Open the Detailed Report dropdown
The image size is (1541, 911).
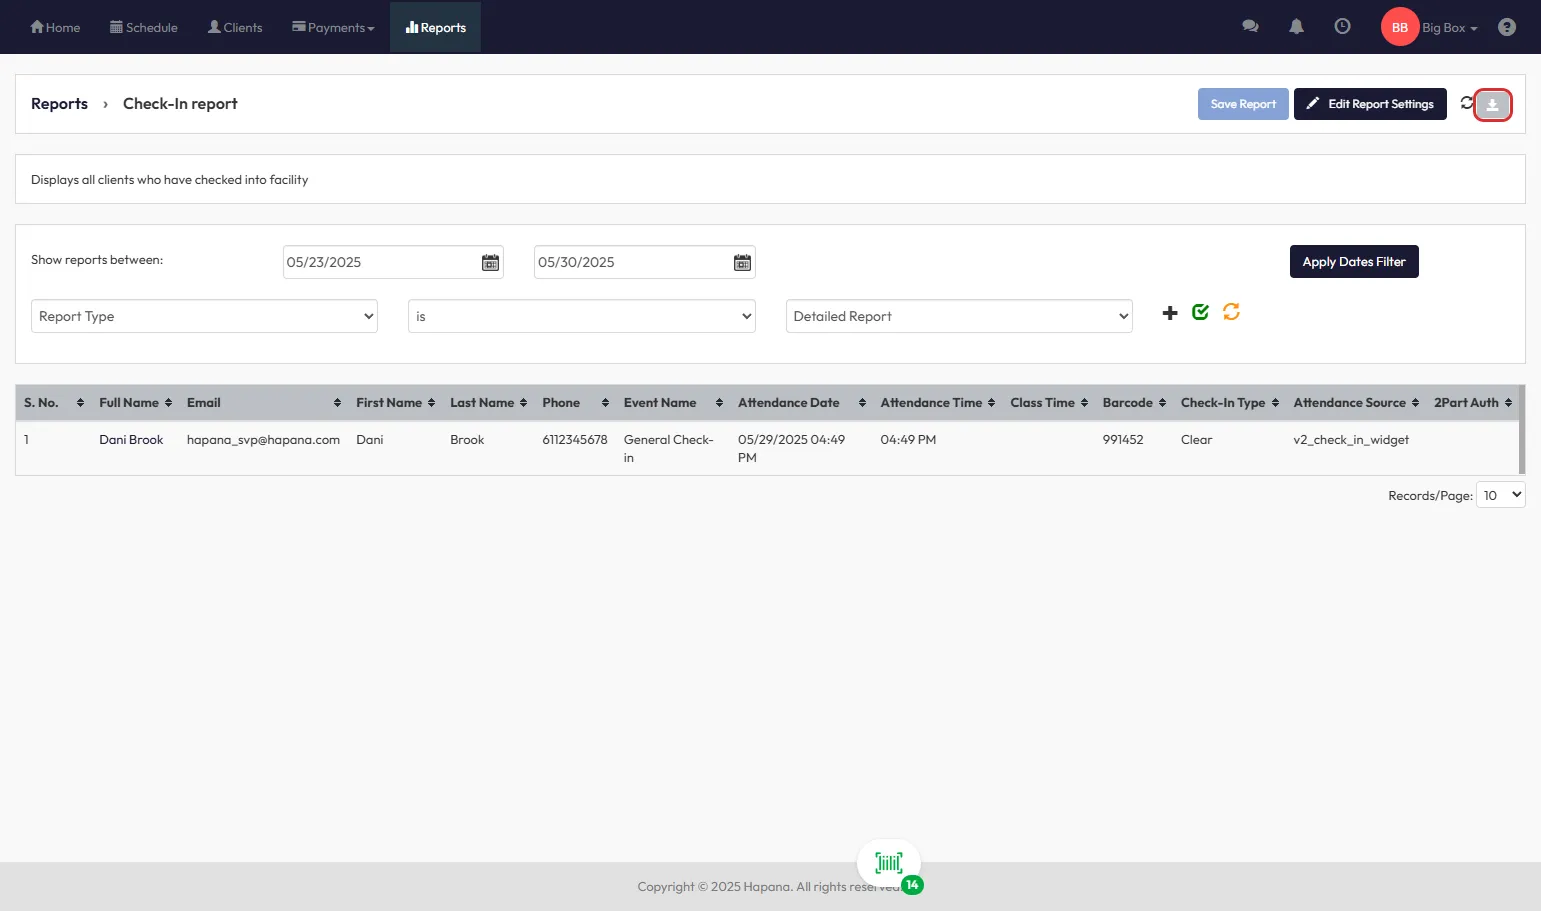click(958, 316)
